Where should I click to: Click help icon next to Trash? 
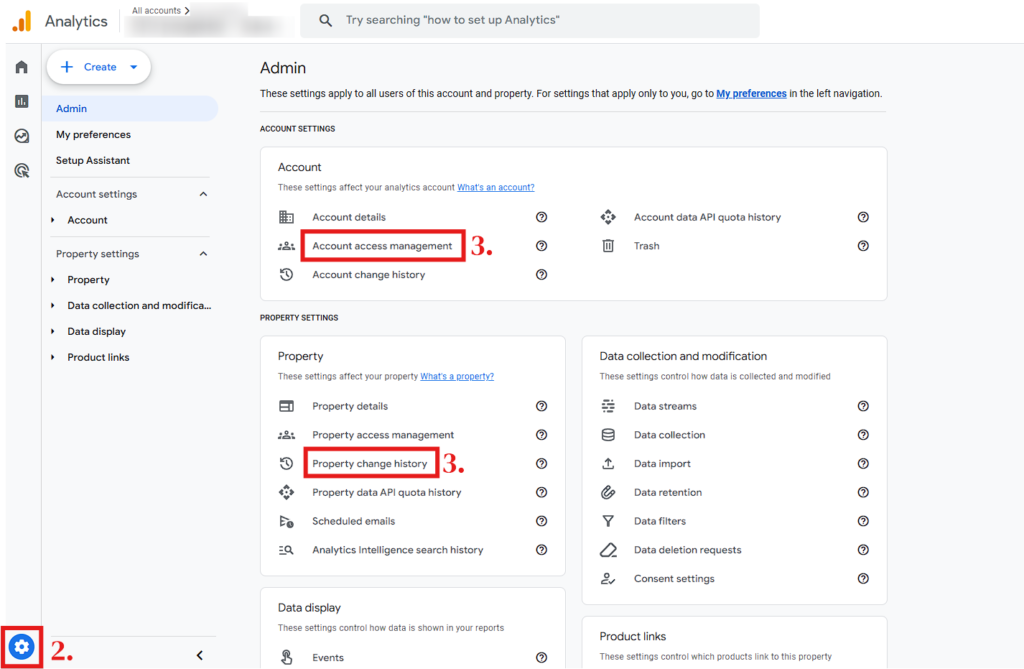[863, 246]
